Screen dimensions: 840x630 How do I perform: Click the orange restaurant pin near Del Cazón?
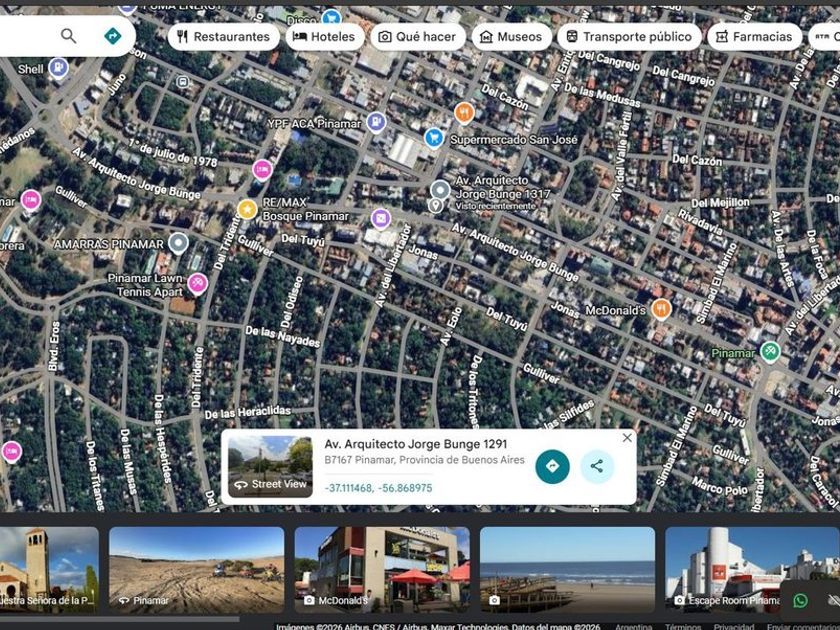464,113
